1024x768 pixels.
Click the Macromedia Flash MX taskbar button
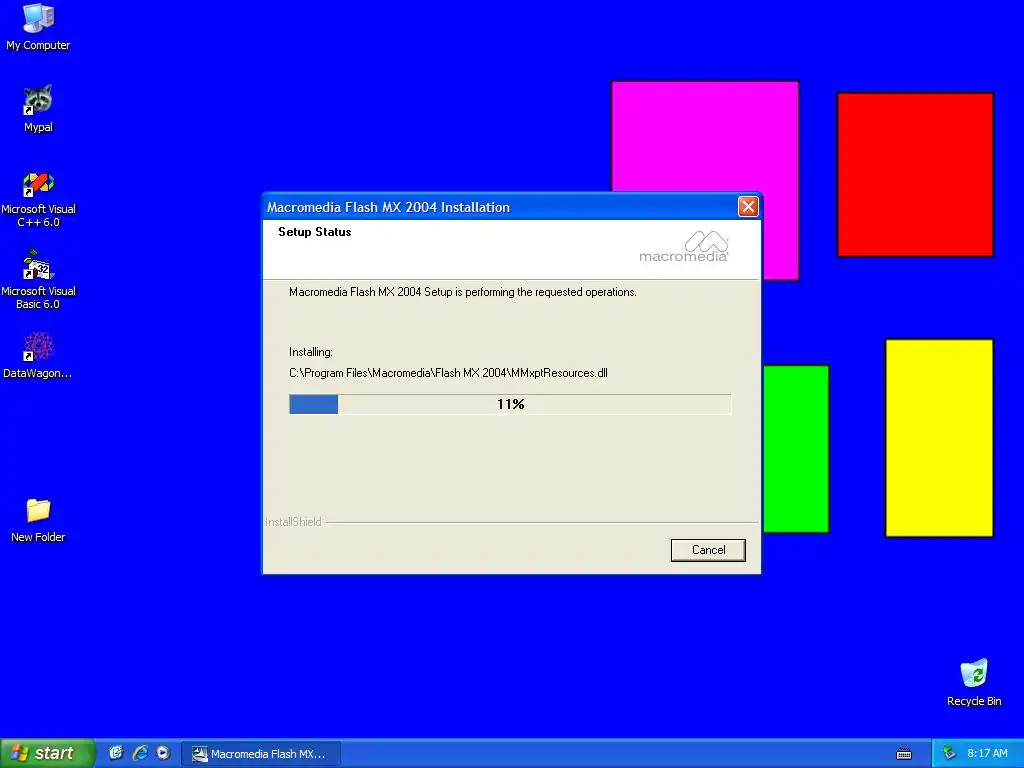point(261,754)
